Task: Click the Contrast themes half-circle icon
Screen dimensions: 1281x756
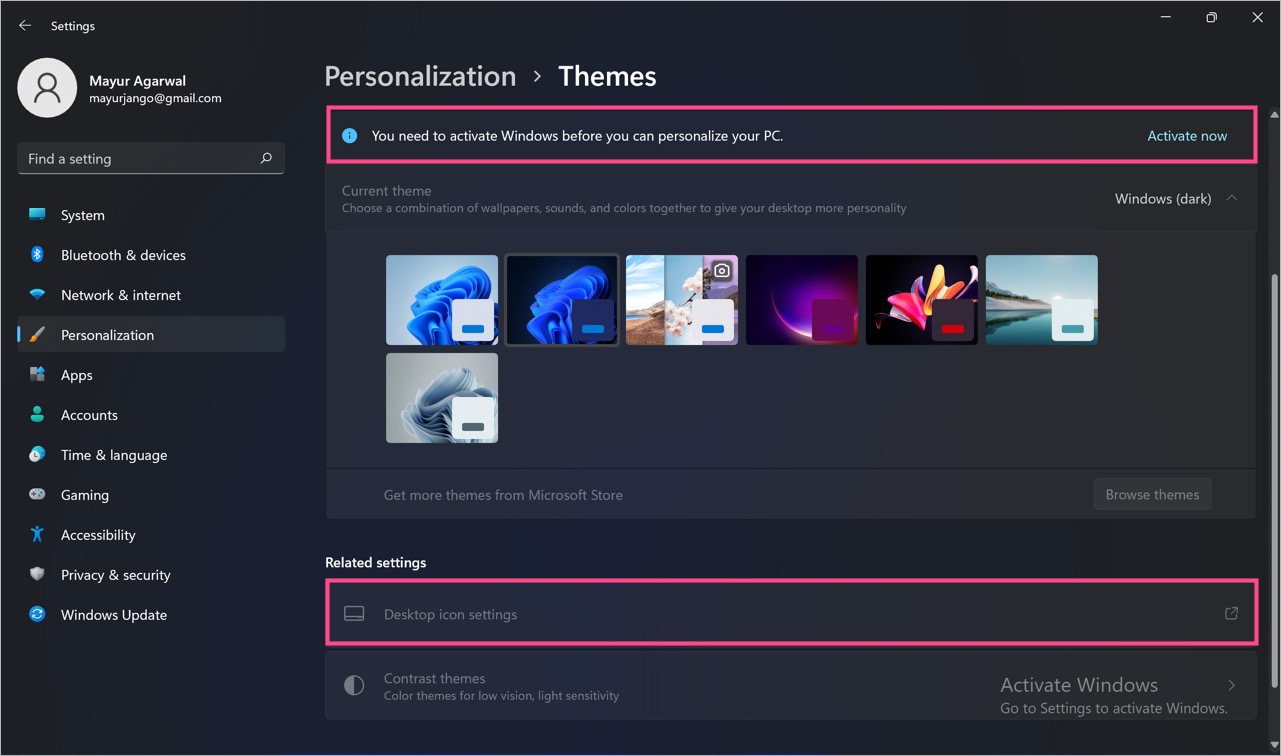Action: click(x=354, y=686)
